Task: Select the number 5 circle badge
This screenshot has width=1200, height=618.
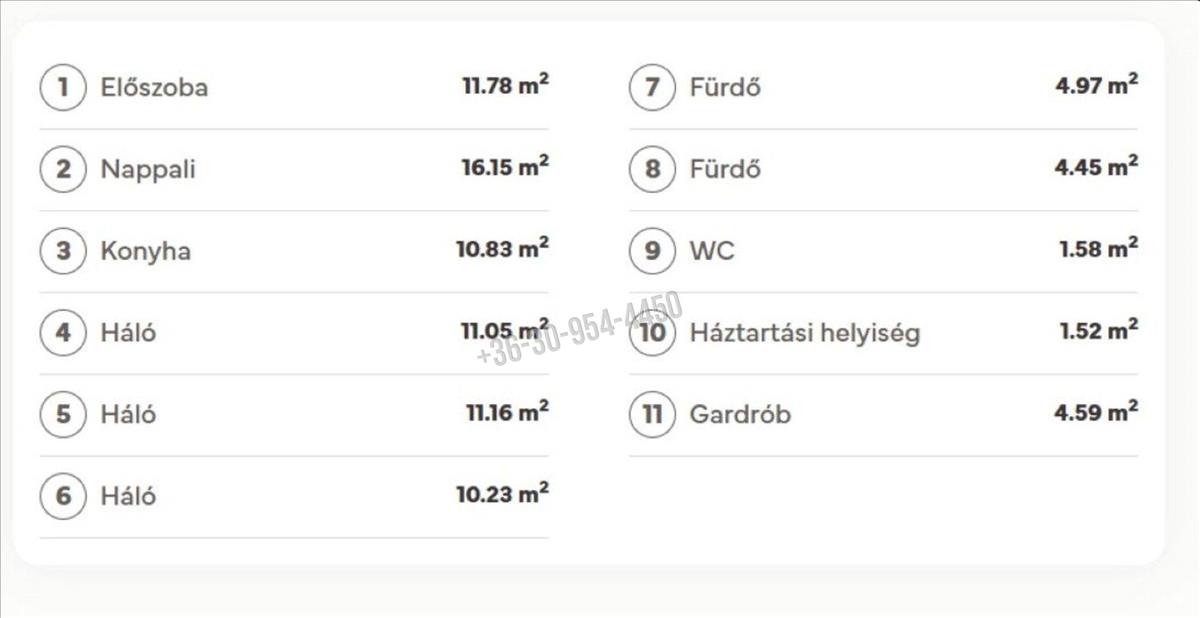Action: tap(64, 414)
